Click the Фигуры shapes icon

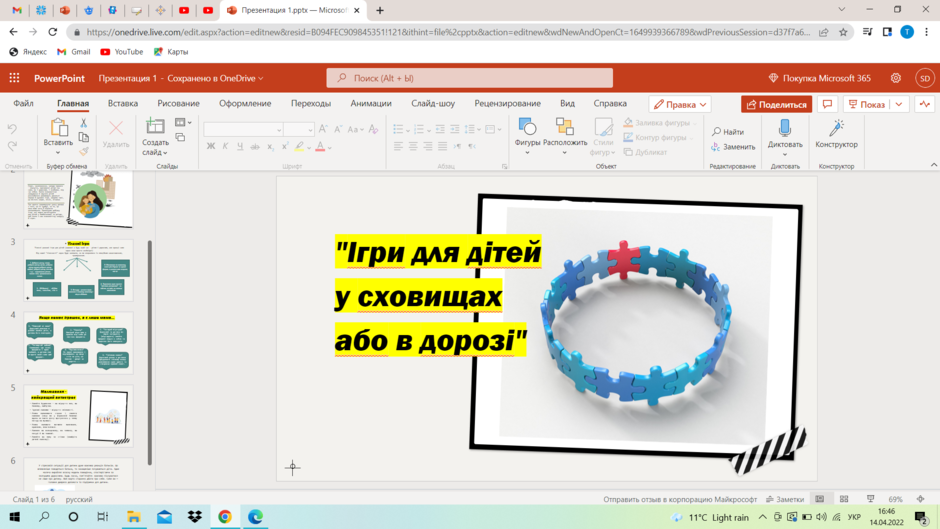pyautogui.click(x=527, y=127)
